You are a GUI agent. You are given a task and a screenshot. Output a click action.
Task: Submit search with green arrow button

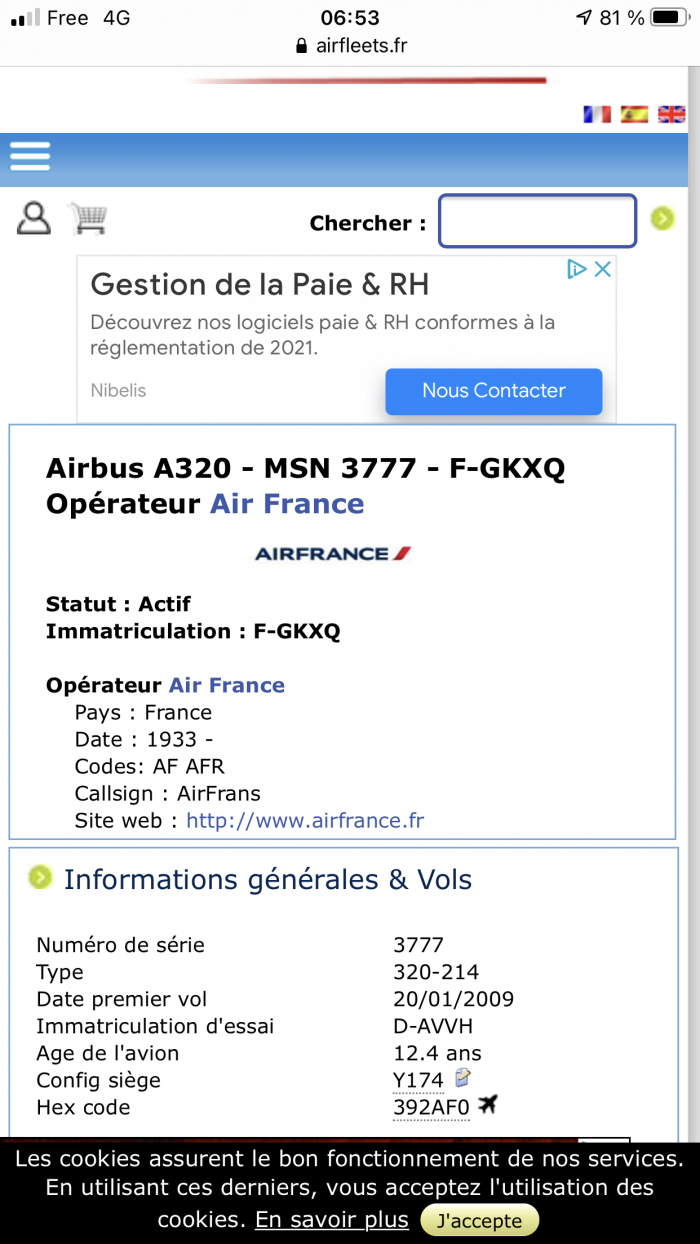coord(662,218)
